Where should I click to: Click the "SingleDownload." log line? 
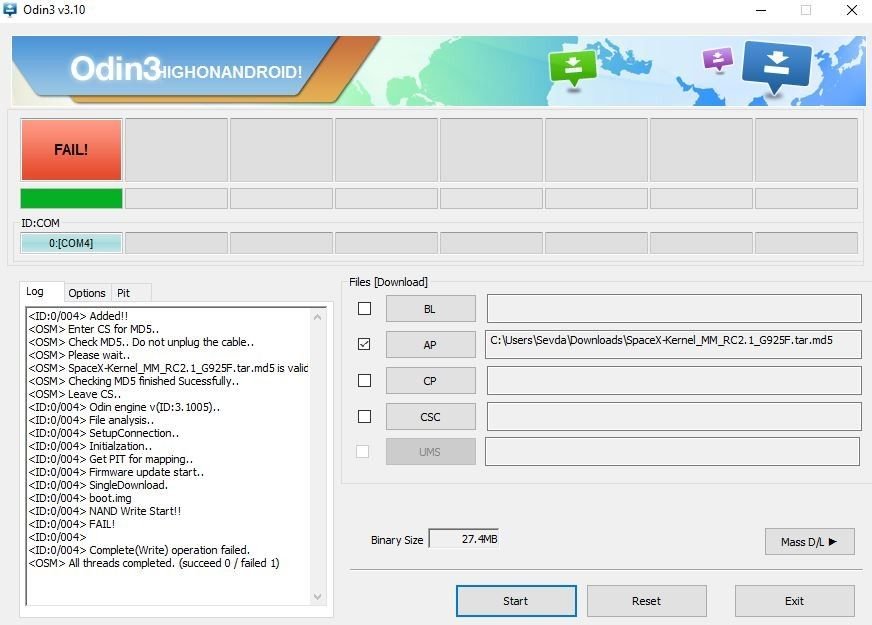coord(98,485)
